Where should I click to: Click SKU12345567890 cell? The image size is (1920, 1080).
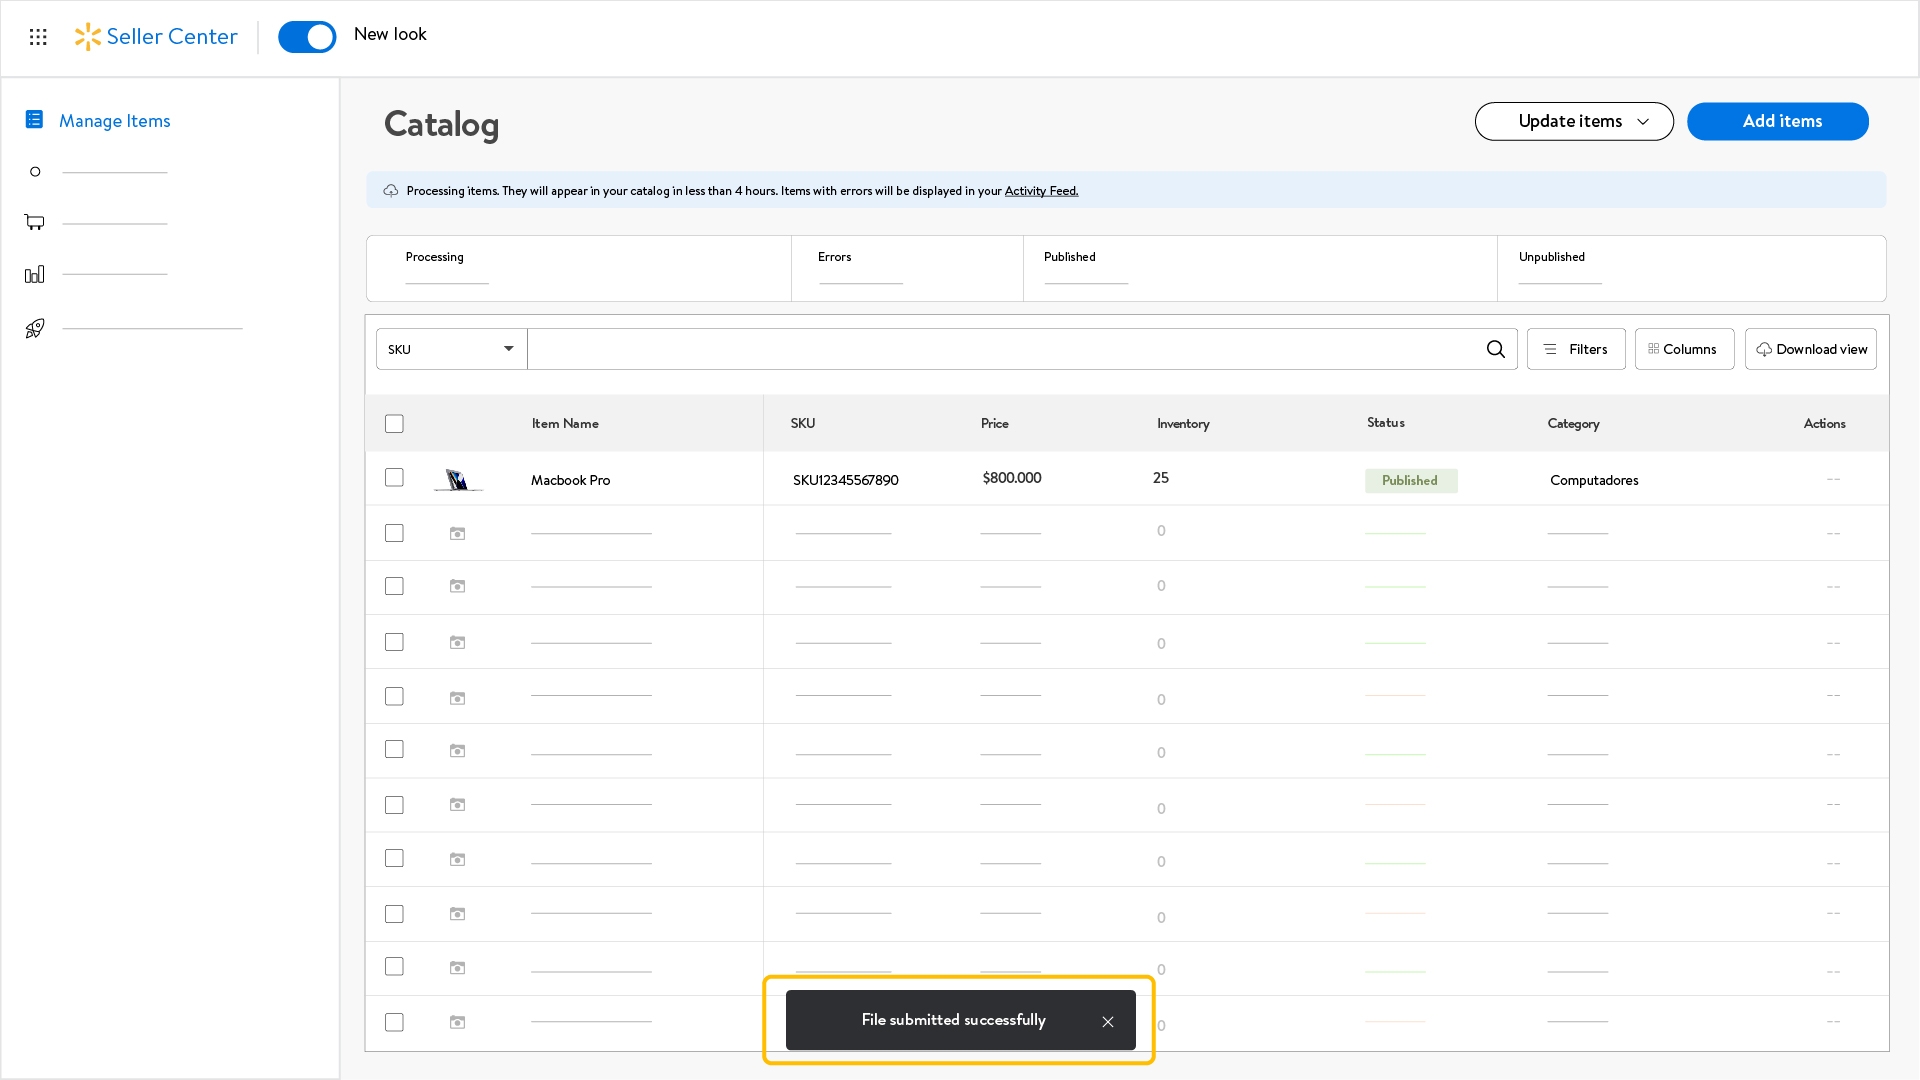pyautogui.click(x=846, y=480)
